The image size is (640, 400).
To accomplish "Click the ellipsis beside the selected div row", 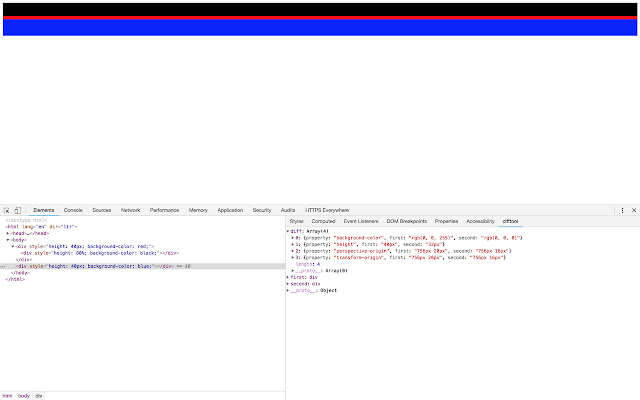I will click(3, 267).
